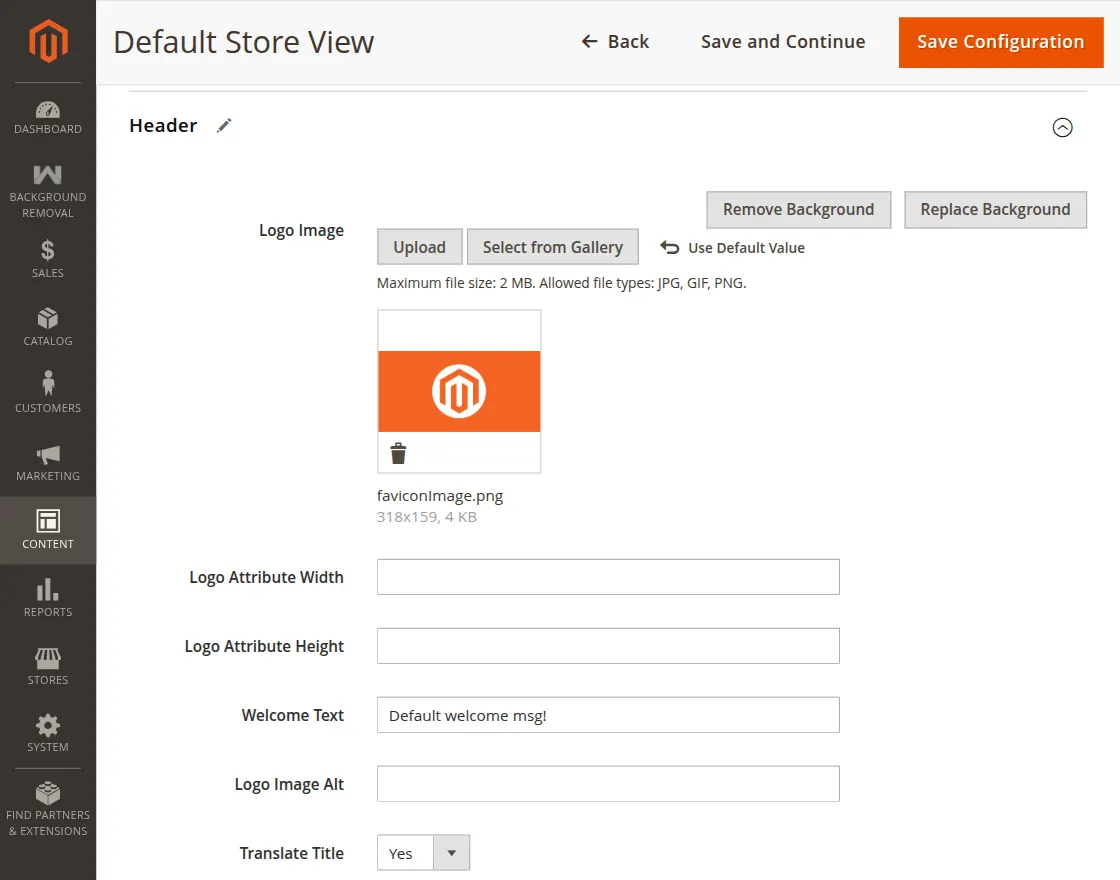Screen dimensions: 1120x880
Task: Edit Header section name using pencil icon
Action: 224,125
